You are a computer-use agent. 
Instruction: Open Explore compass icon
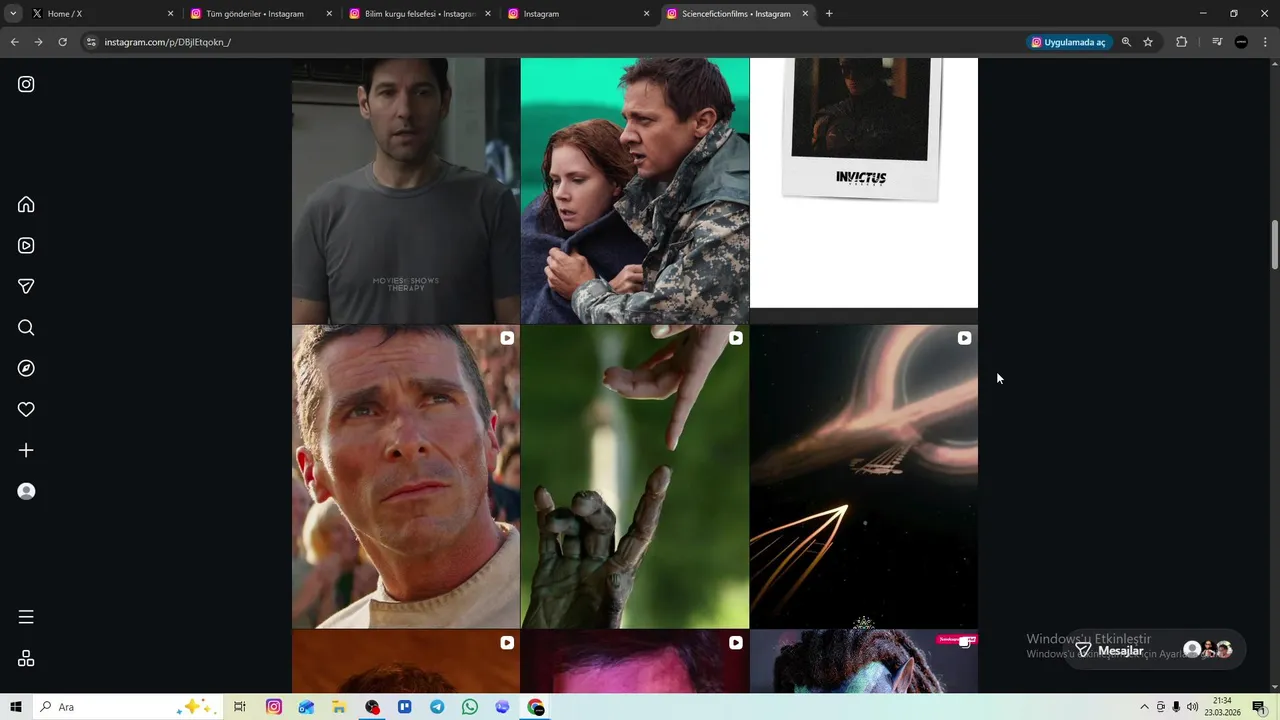[x=26, y=368]
